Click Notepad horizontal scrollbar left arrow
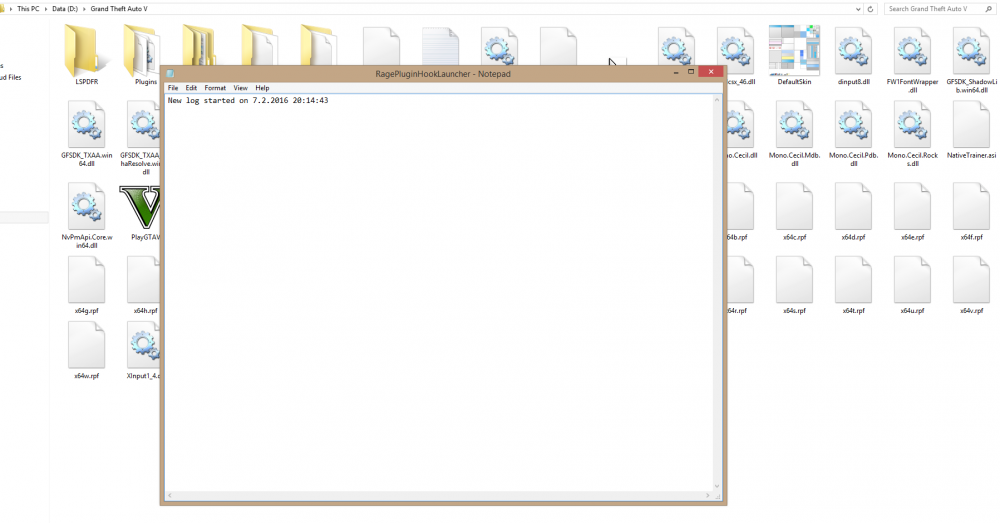The width and height of the screenshot is (1000, 523). point(170,496)
